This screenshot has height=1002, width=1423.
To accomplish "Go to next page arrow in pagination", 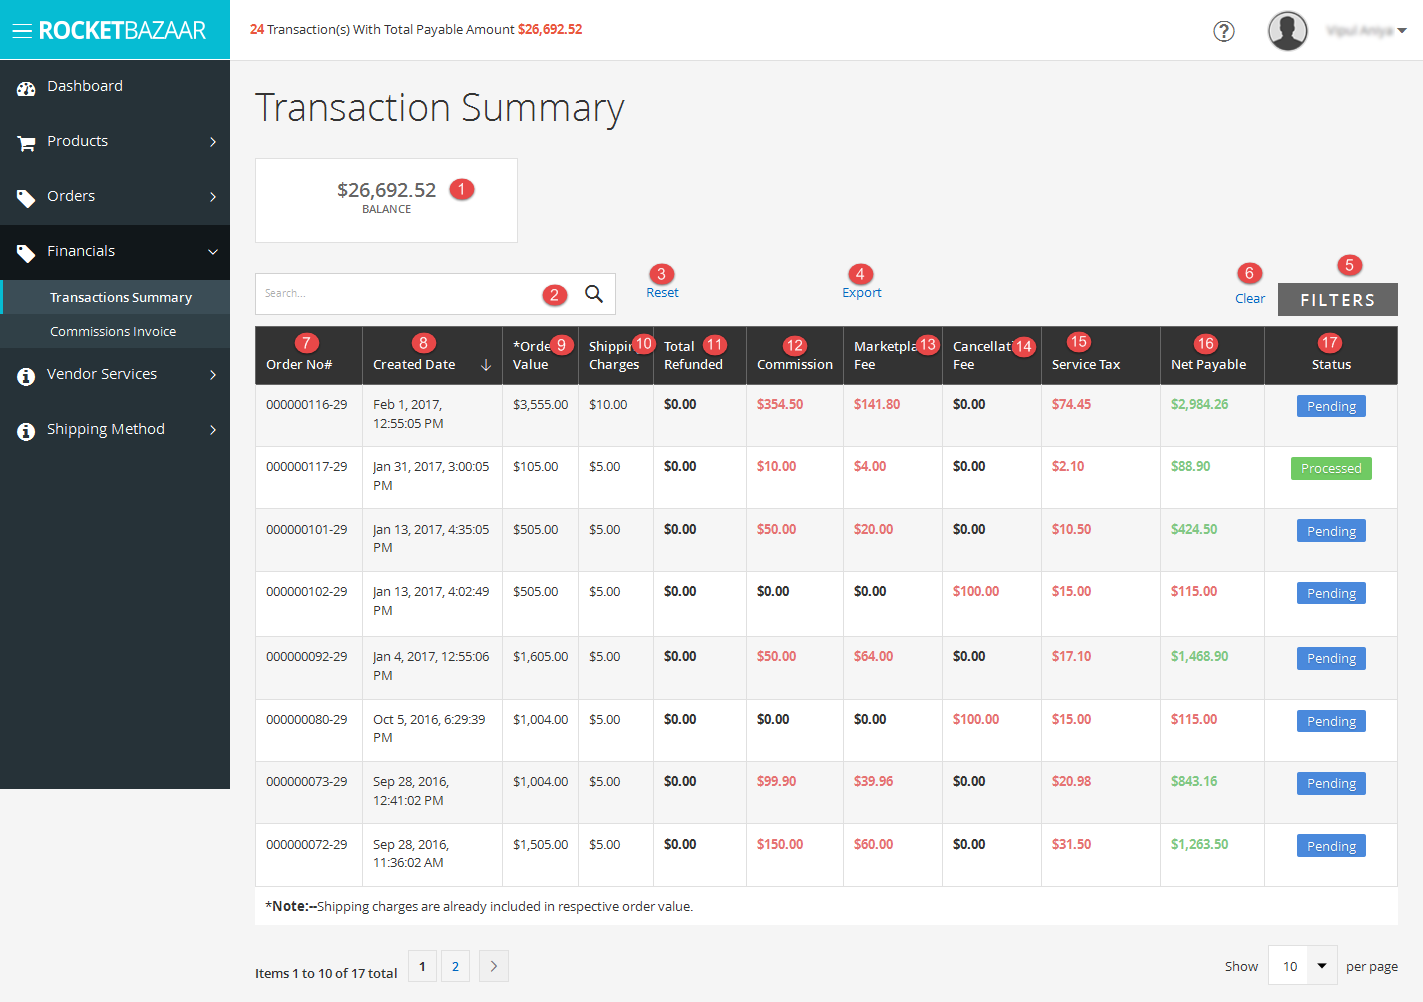I will 494,966.
